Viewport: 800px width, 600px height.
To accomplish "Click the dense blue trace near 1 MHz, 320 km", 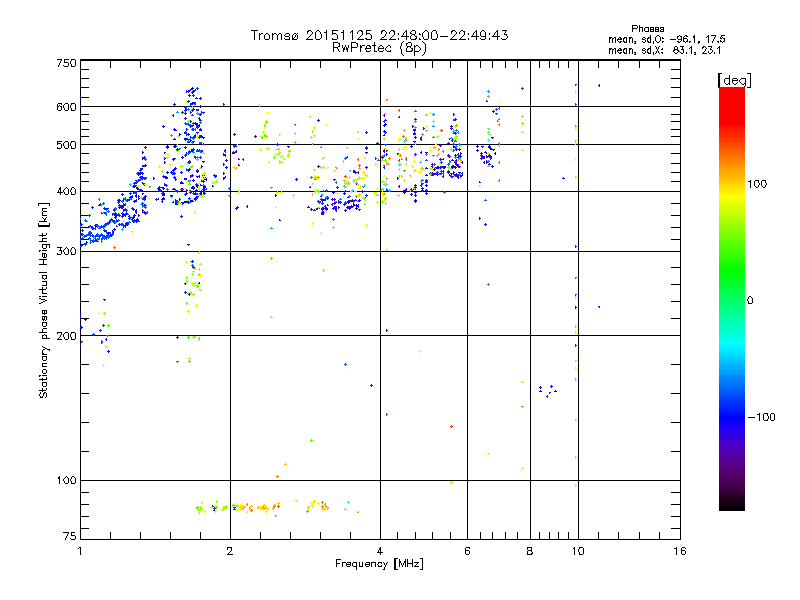I will (99, 233).
